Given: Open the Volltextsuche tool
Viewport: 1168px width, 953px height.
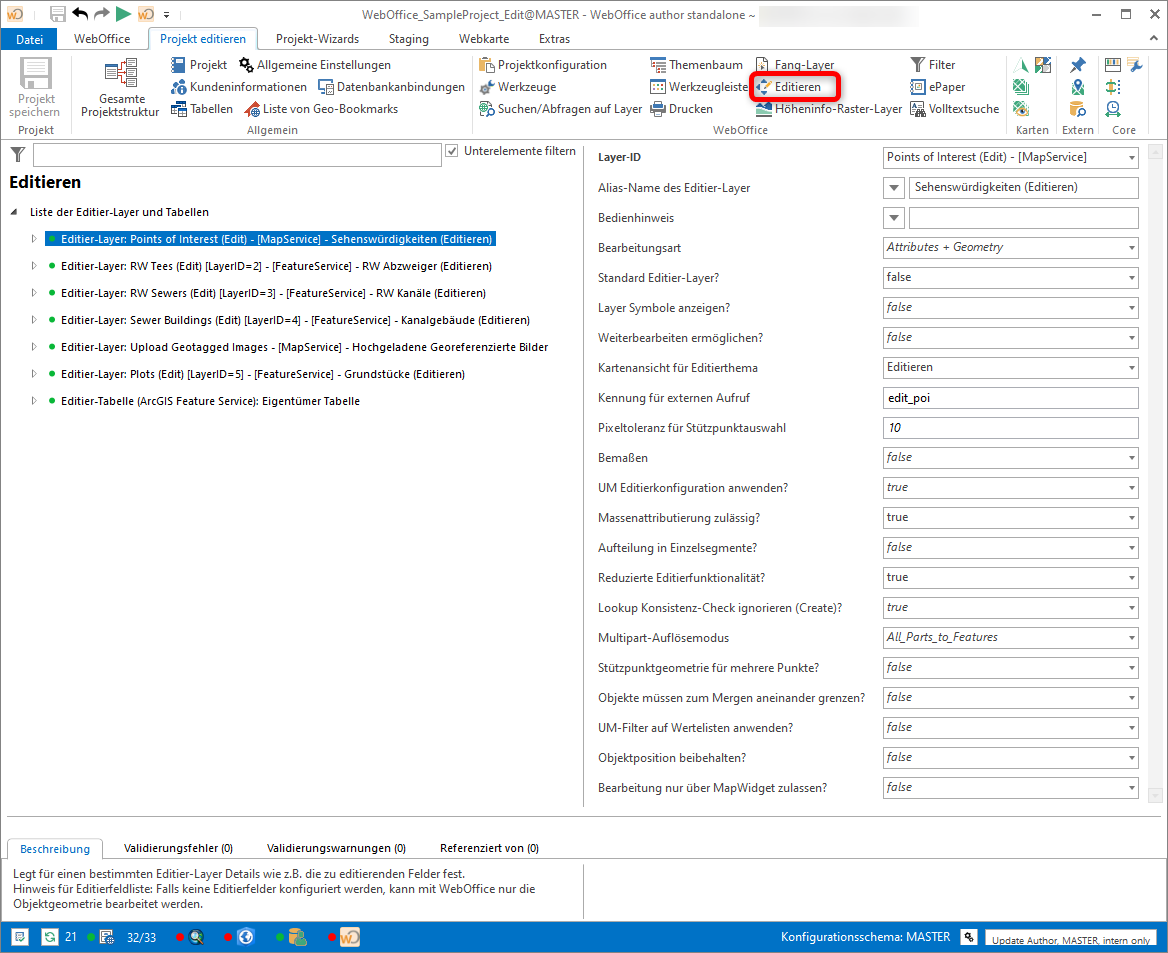Looking at the screenshot, I should click(x=954, y=109).
